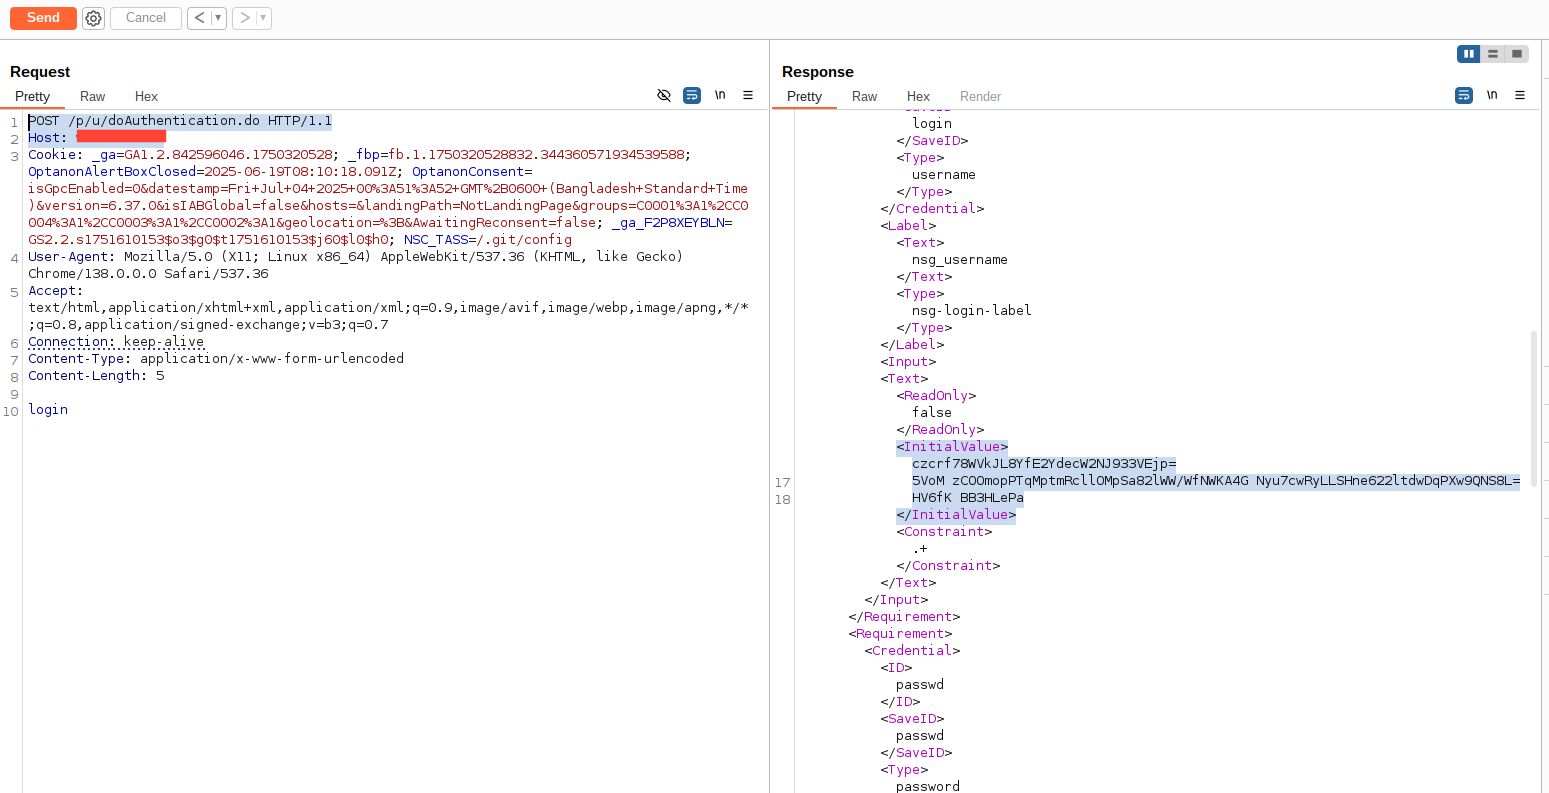Viewport: 1549px width, 793px height.
Task: Click the 'password' Type value in Response
Action: coord(928,786)
